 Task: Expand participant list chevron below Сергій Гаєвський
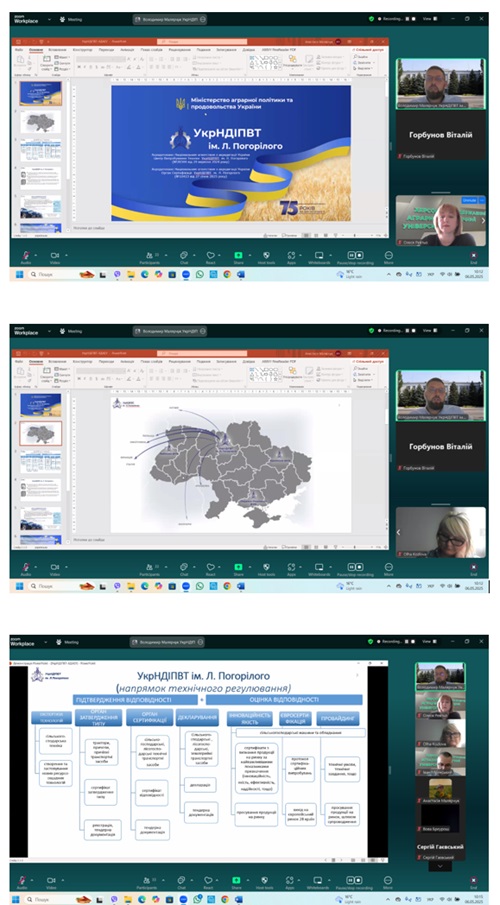coord(441,866)
